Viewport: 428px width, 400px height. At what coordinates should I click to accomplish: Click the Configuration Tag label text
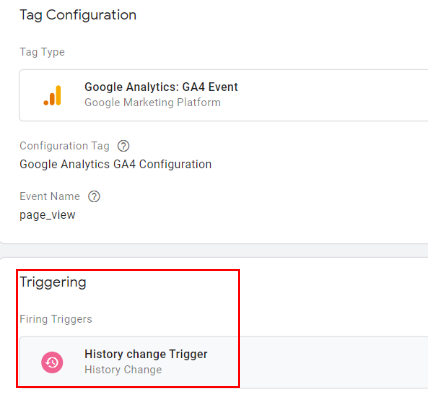point(64,146)
